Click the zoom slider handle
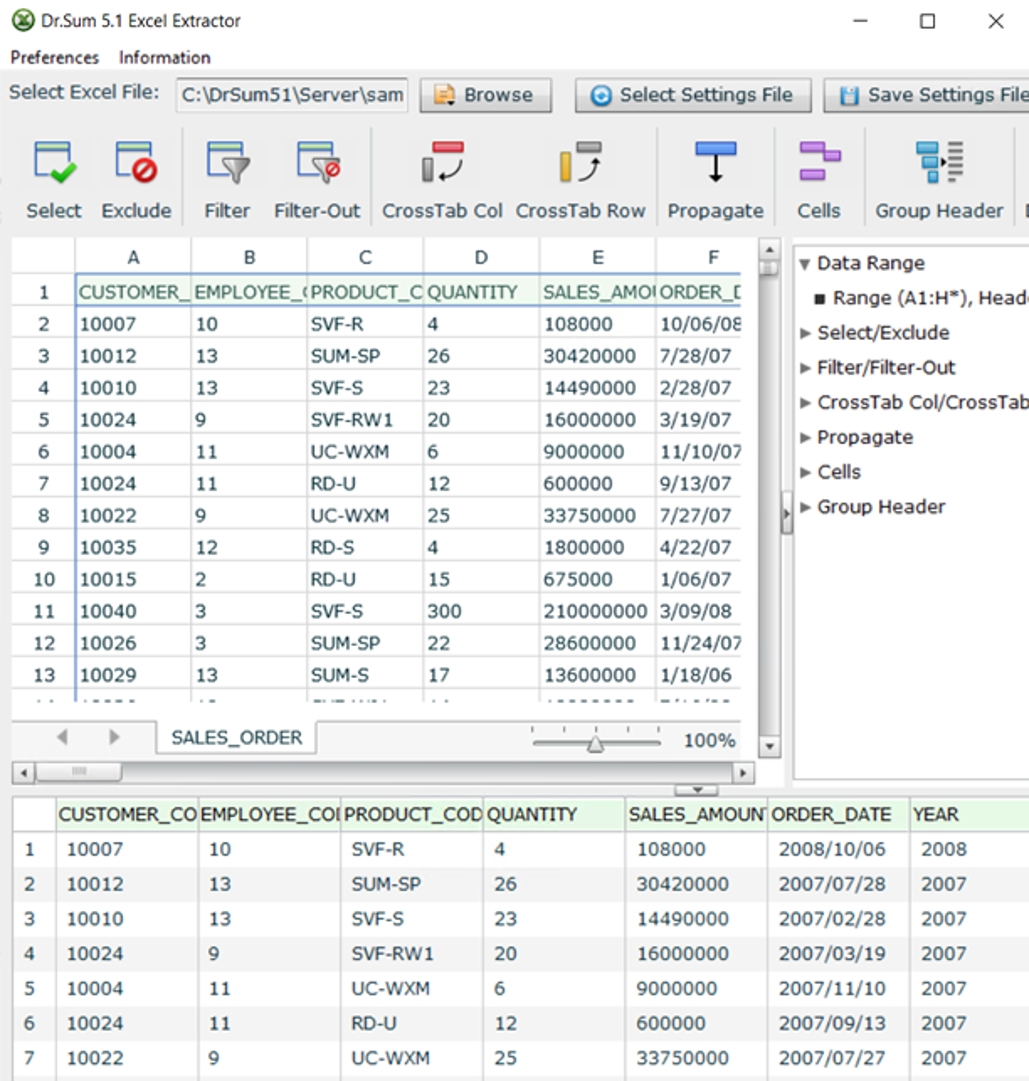The image size is (1029, 1081). tap(595, 743)
